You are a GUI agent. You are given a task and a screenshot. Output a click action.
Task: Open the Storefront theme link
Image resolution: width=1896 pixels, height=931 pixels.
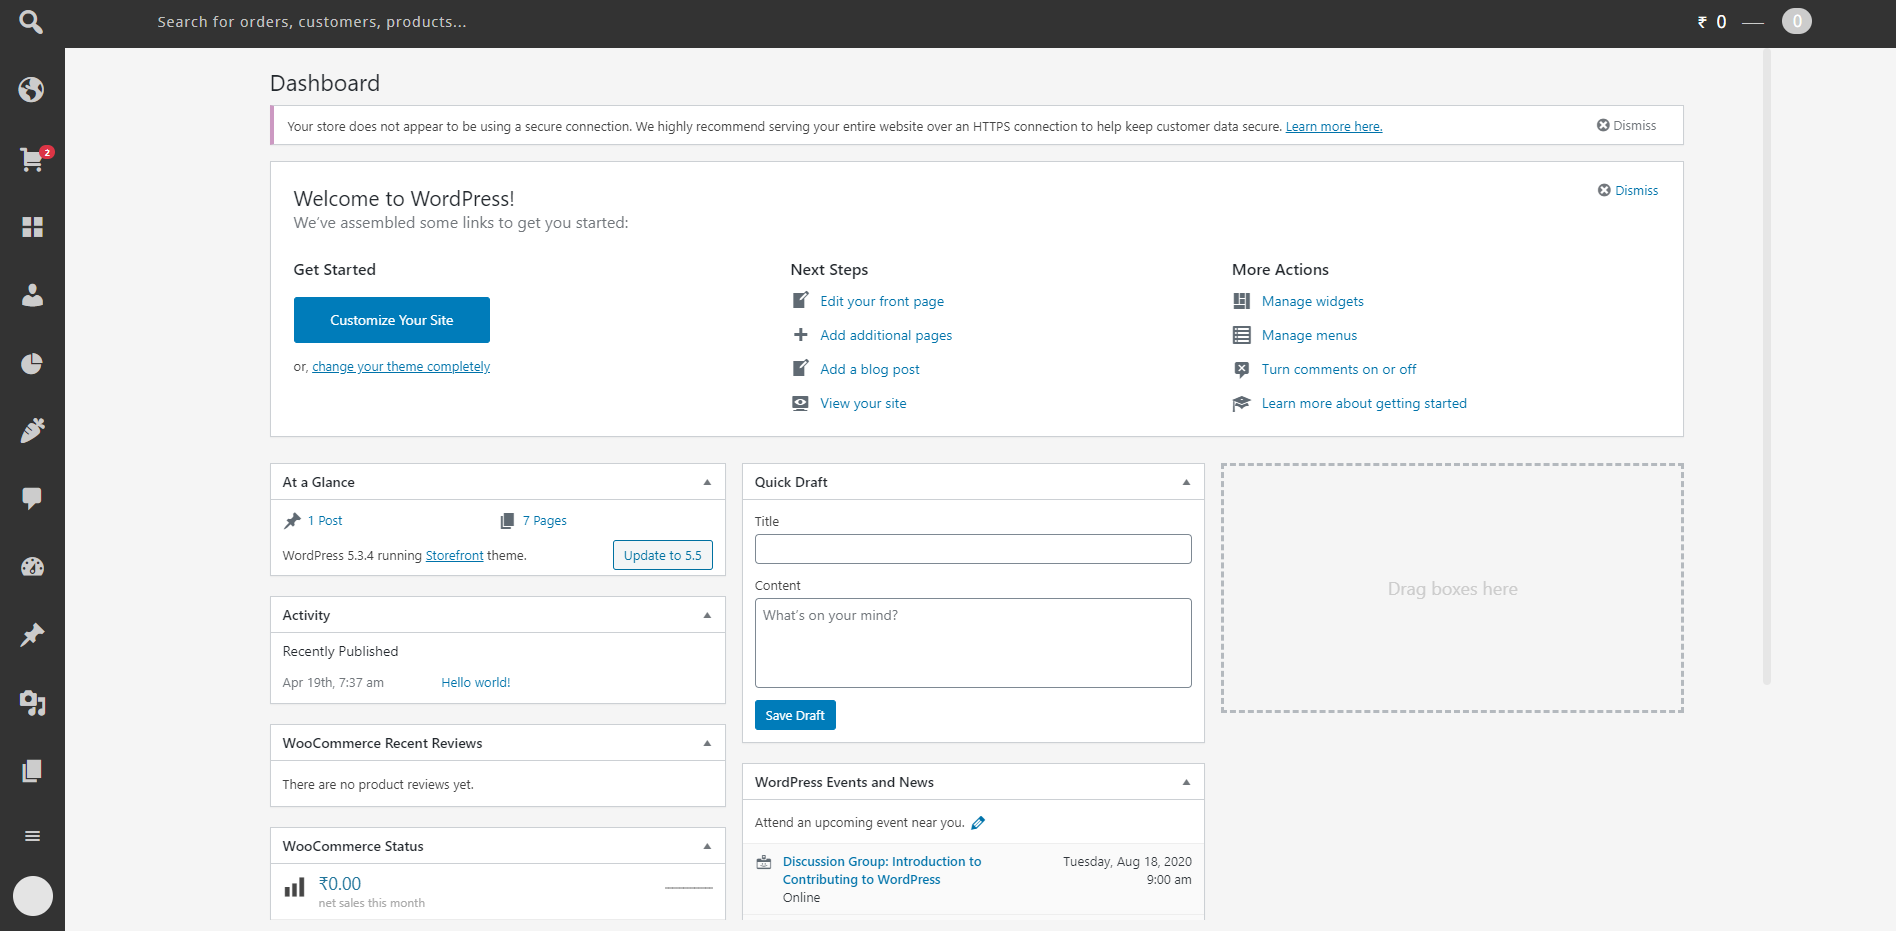pyautogui.click(x=454, y=556)
